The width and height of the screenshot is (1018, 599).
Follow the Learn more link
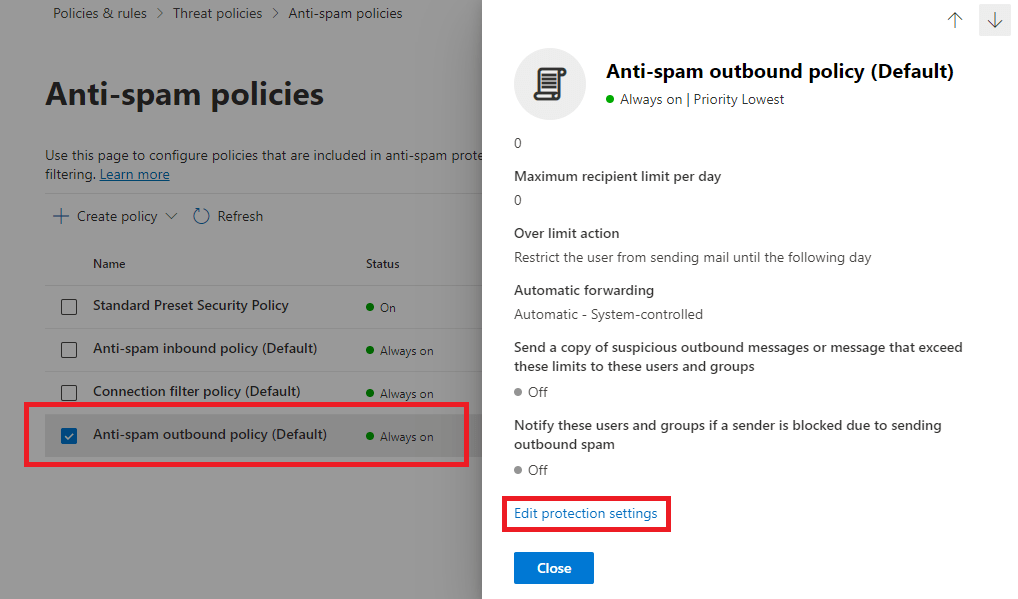[134, 174]
